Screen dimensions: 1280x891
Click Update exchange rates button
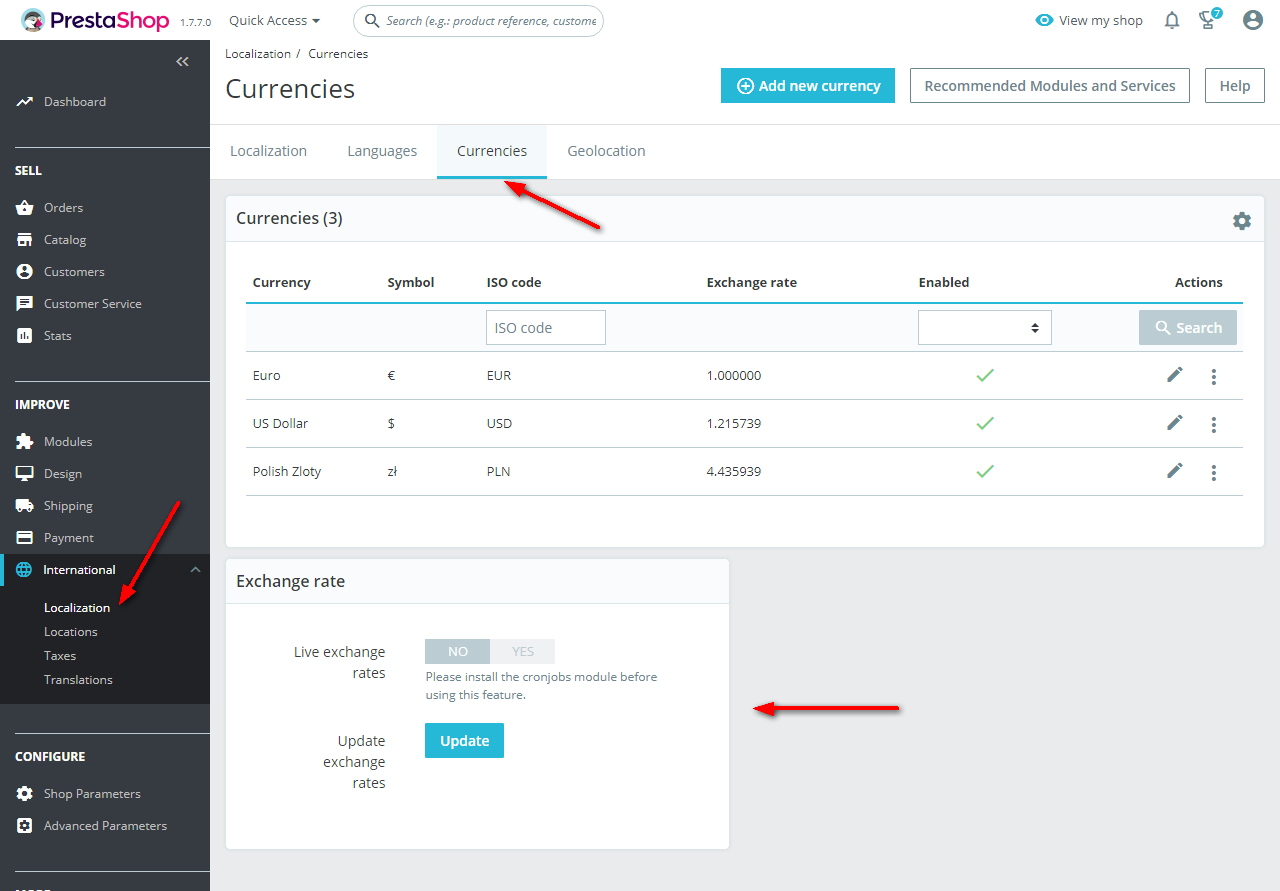click(x=464, y=740)
